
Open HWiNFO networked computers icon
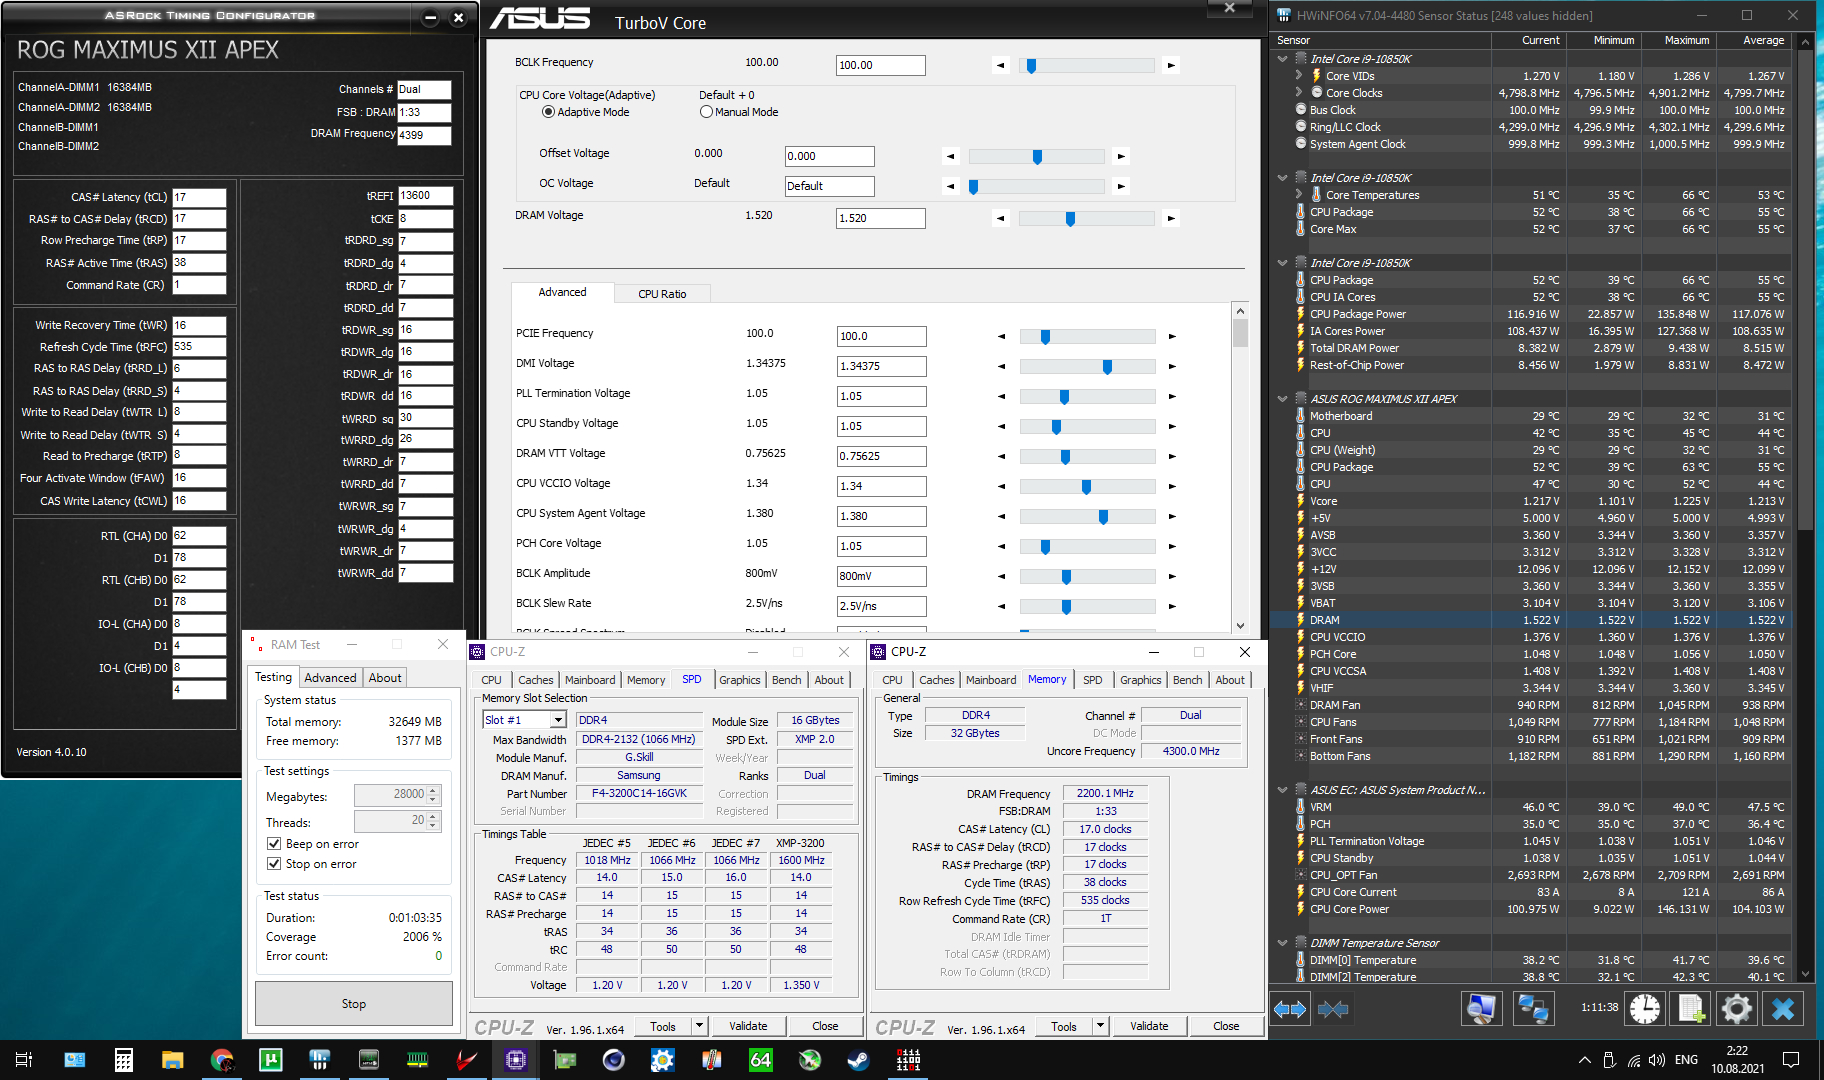point(1532,1009)
